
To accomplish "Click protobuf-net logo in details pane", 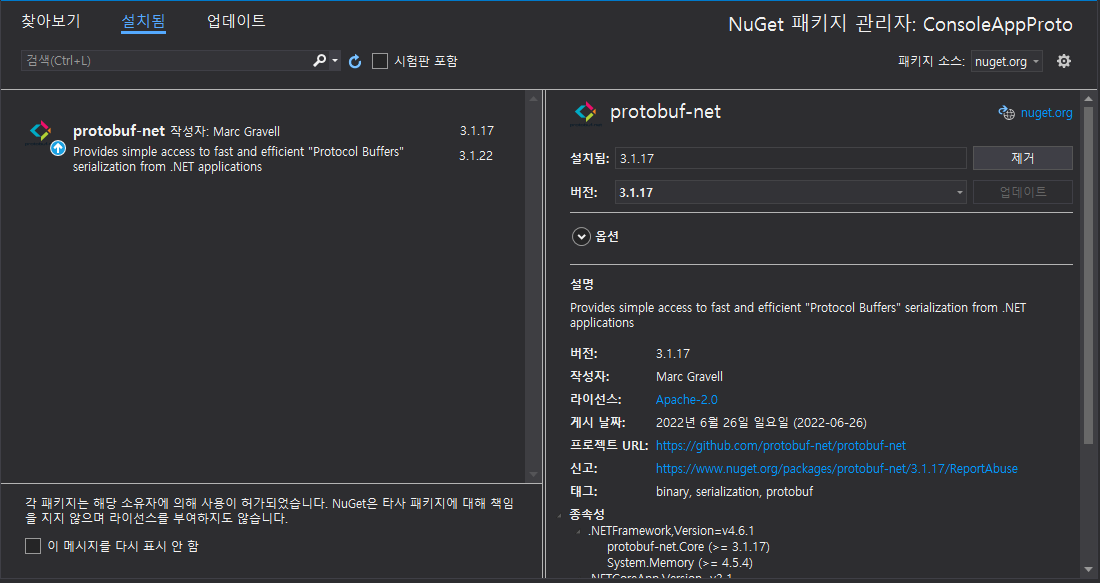I will [x=585, y=112].
